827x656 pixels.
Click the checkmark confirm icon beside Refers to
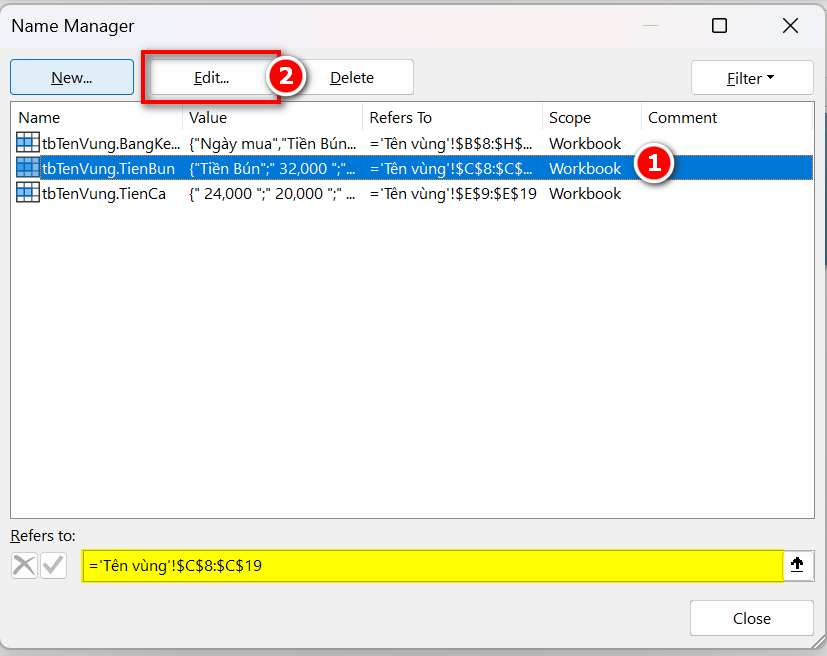(53, 565)
